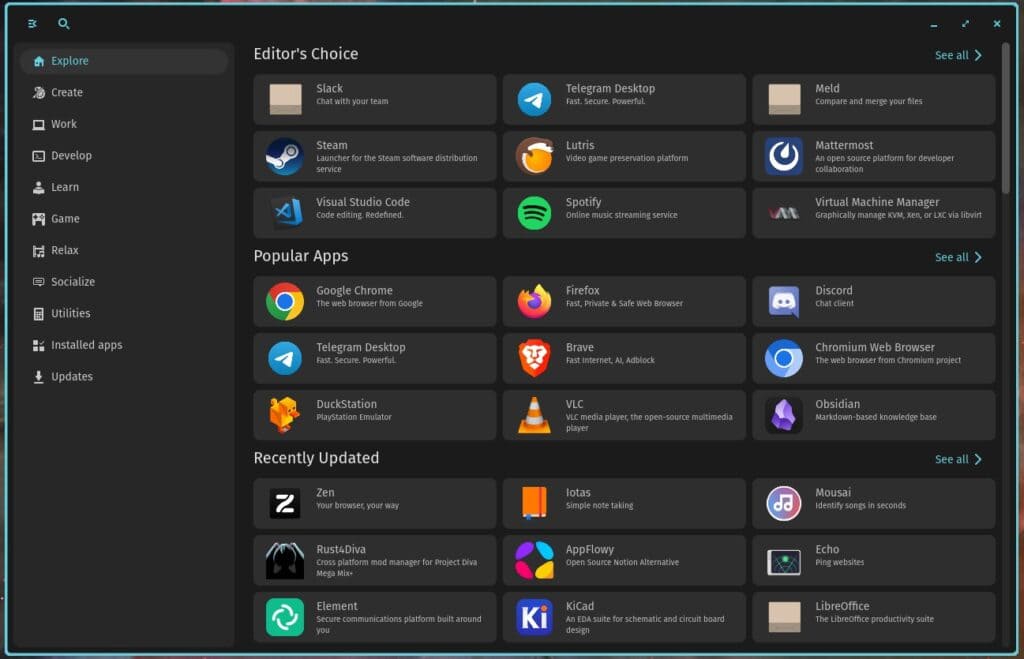Viewport: 1024px width, 659px height.
Task: Click the Mousai music note icon
Action: point(784,504)
